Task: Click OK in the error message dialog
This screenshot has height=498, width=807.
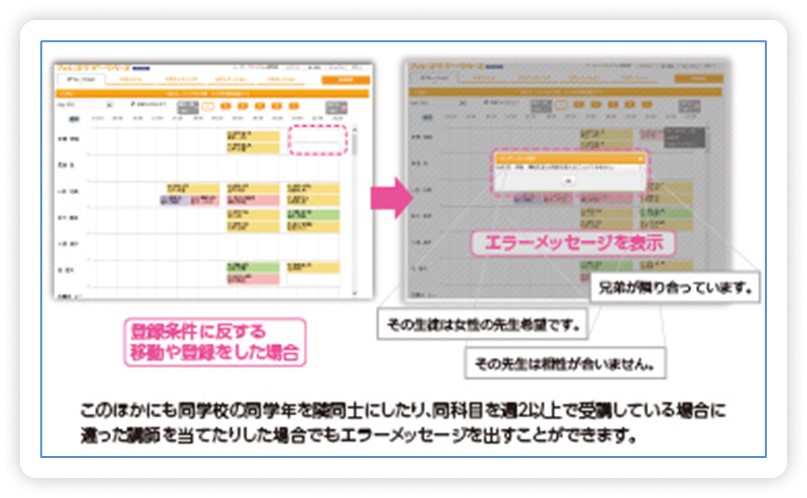Action: tap(568, 183)
